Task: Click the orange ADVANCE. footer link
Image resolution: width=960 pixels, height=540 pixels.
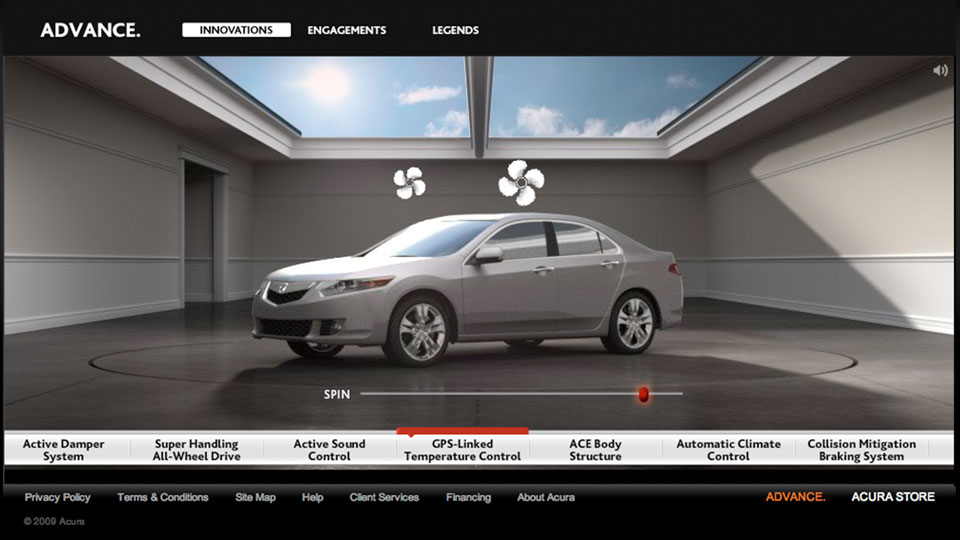Action: pyautogui.click(x=795, y=497)
